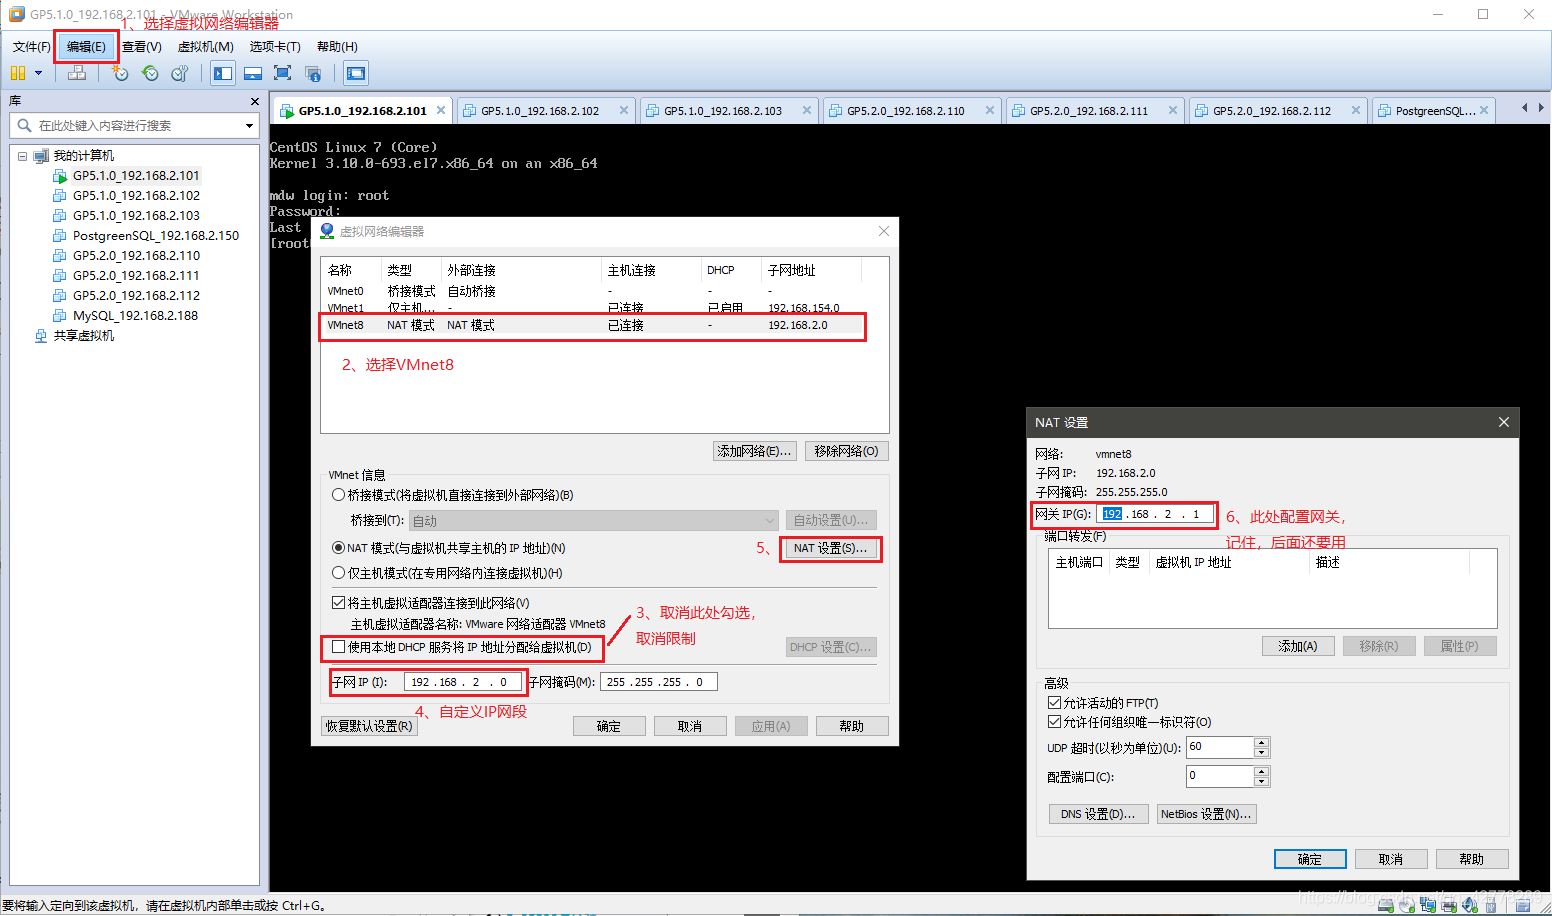This screenshot has width=1552, height=916.
Task: Click the 添加网络(E)... button
Action: point(755,451)
